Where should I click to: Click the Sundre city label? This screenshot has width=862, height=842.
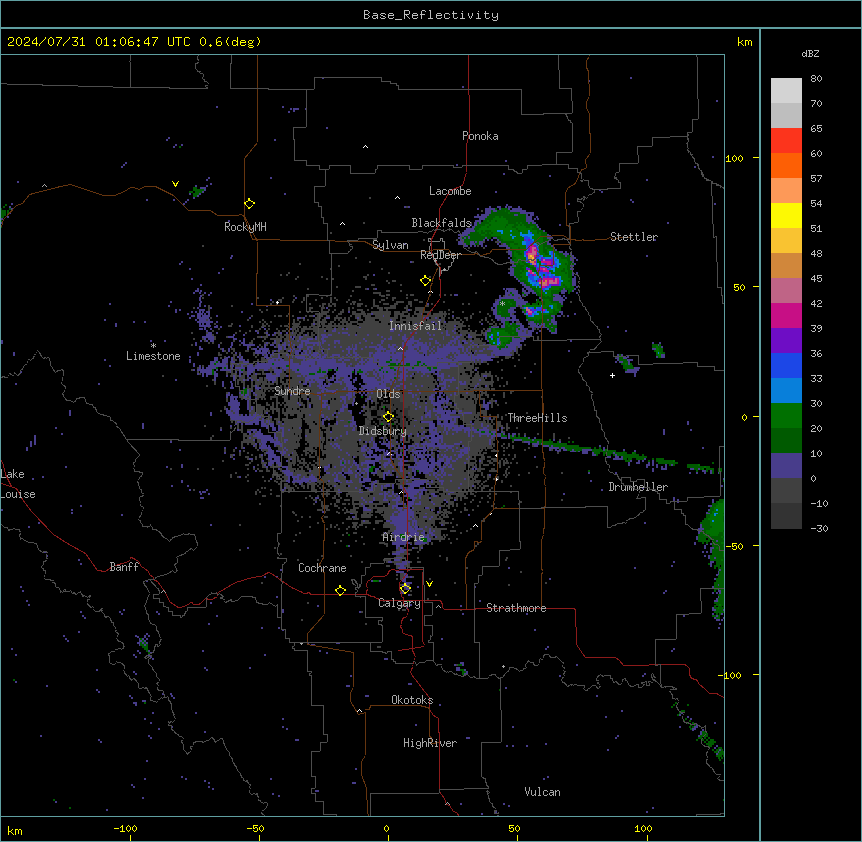292,391
